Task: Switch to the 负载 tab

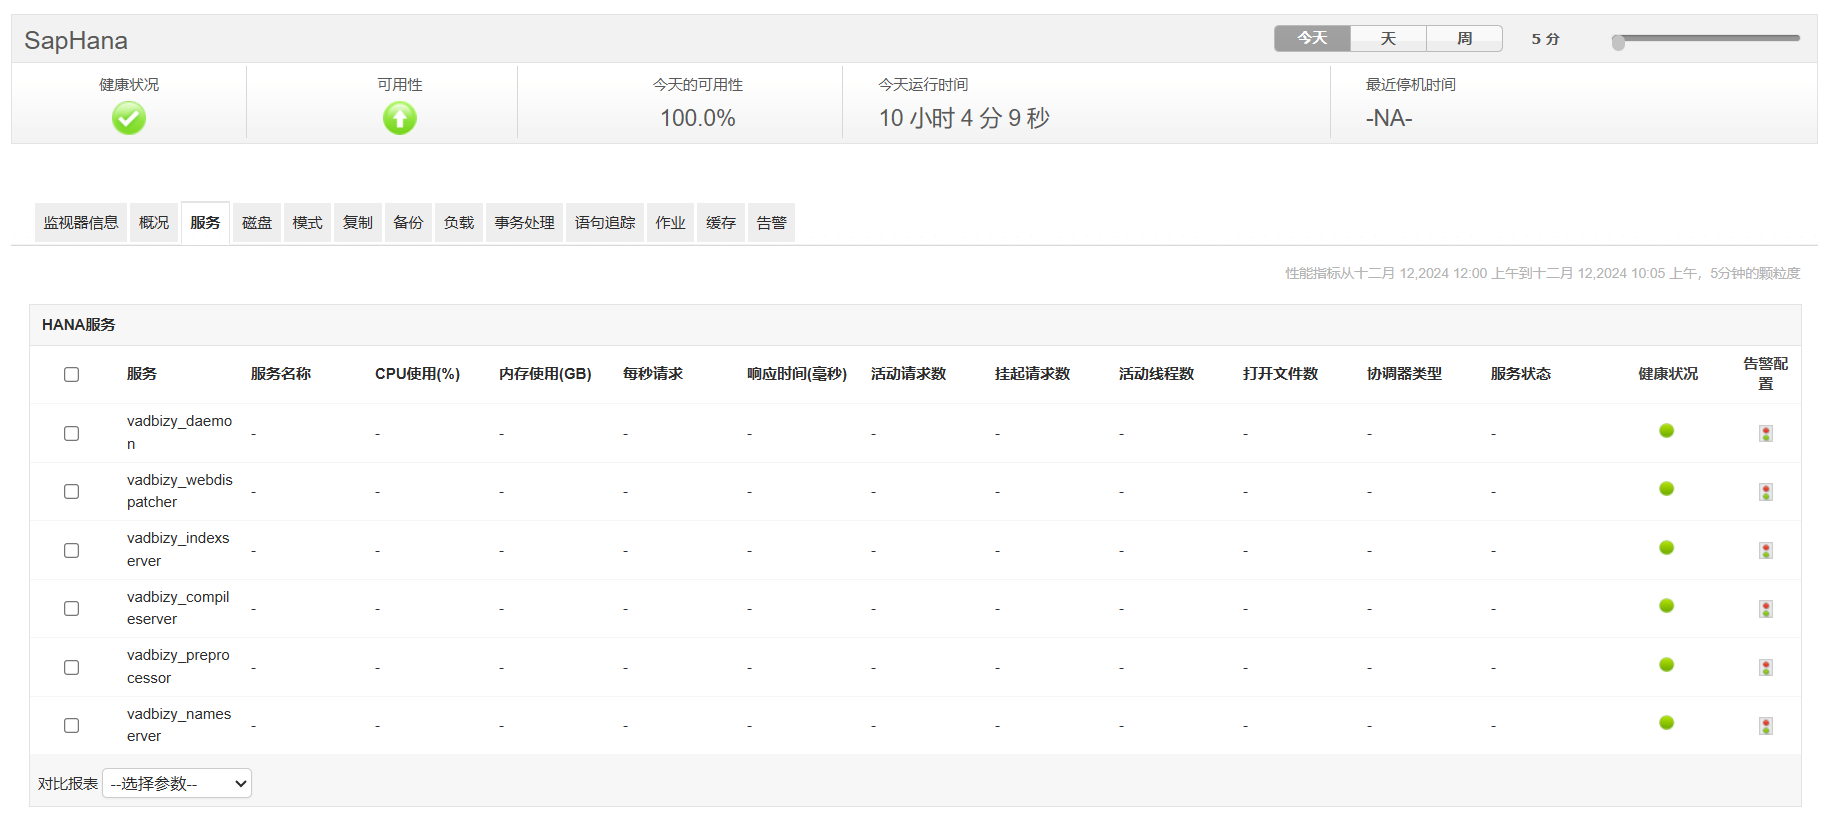Action: click(459, 223)
